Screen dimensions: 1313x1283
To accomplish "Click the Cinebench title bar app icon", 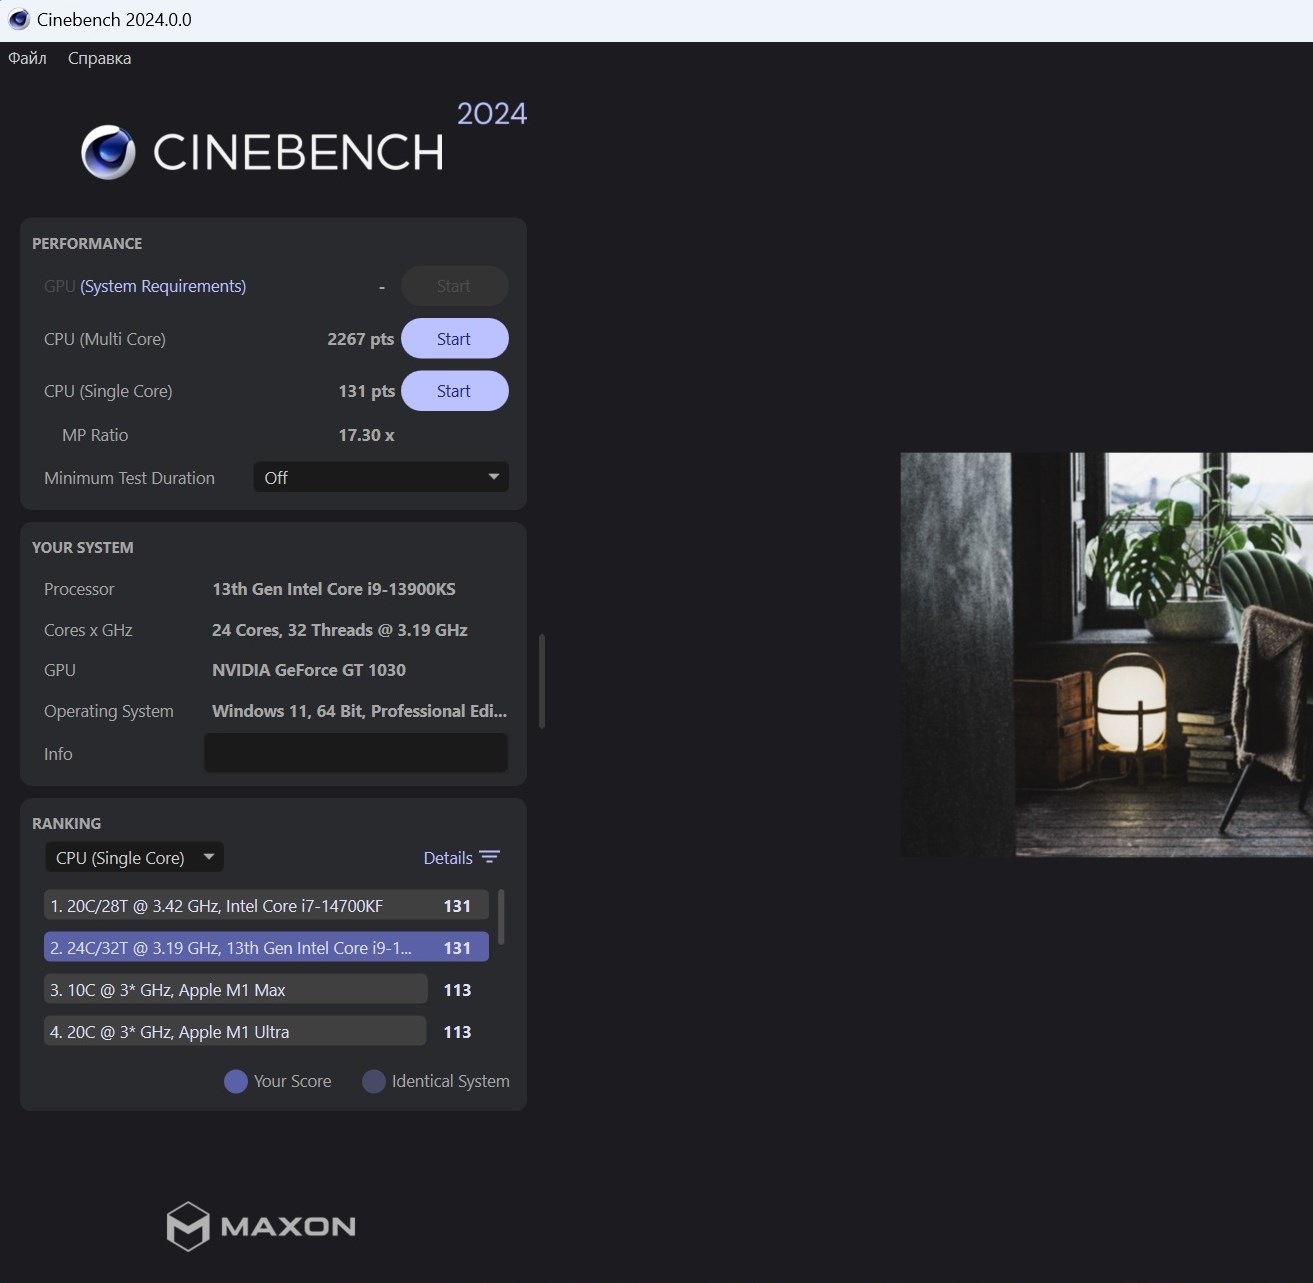I will point(19,20).
